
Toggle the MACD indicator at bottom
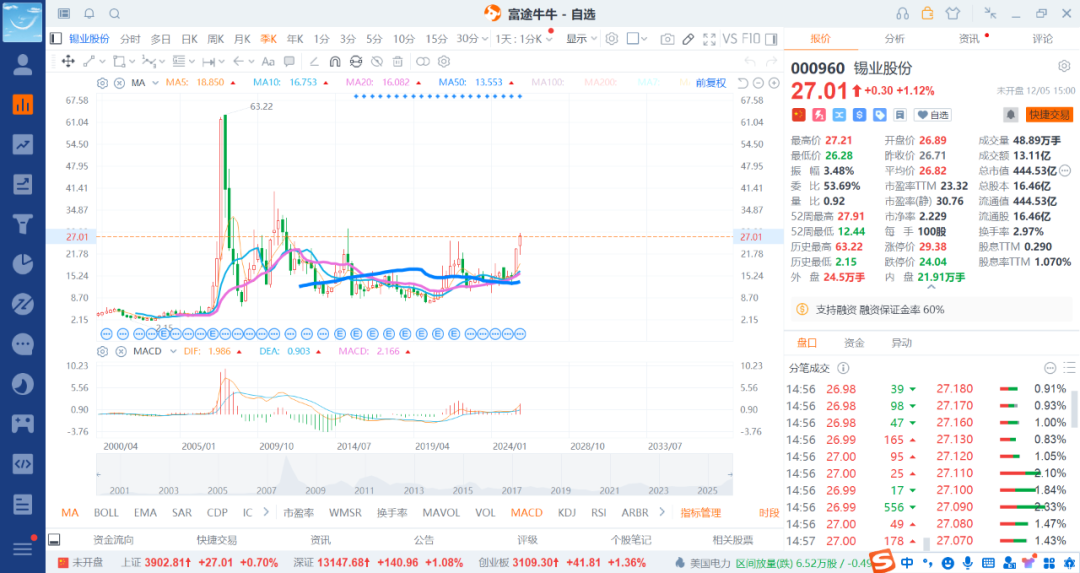[526, 513]
